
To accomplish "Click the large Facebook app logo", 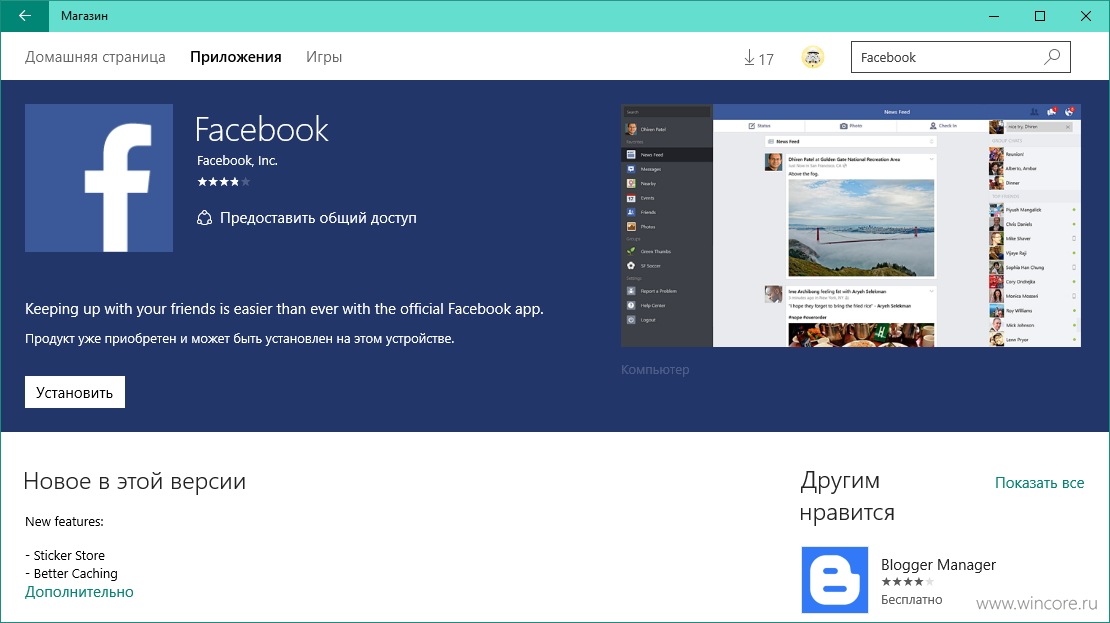I will click(x=99, y=178).
